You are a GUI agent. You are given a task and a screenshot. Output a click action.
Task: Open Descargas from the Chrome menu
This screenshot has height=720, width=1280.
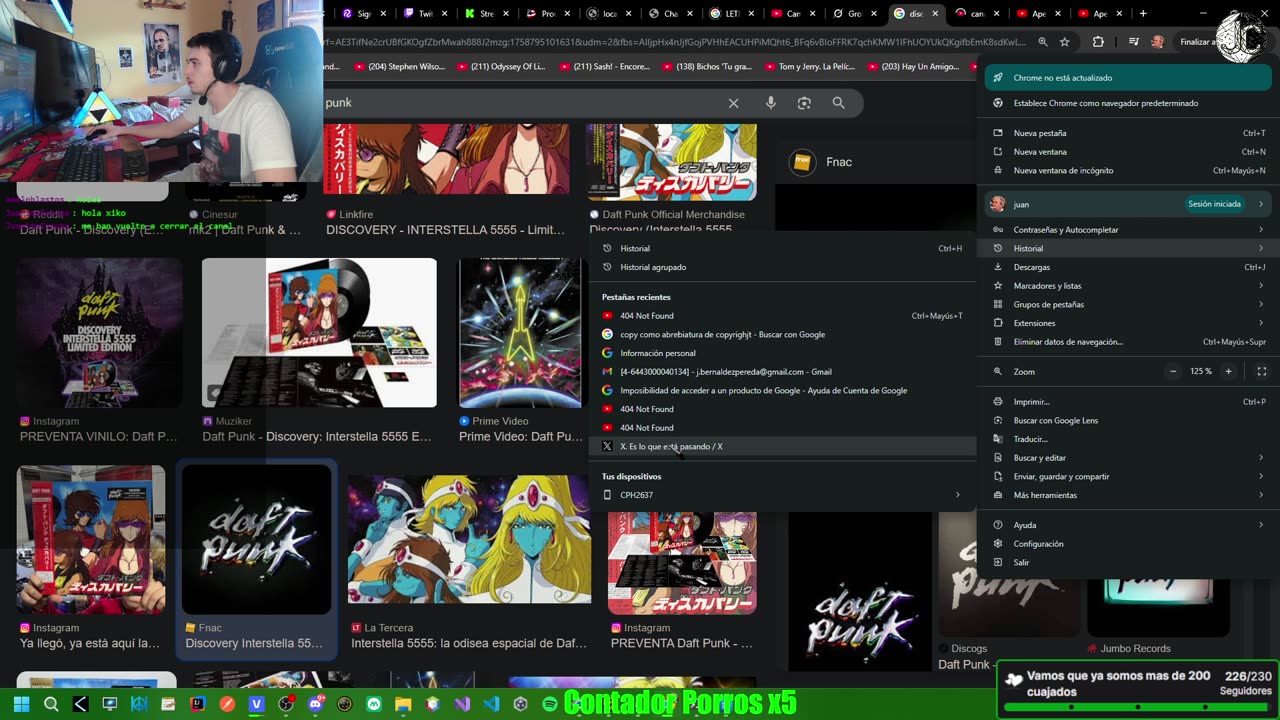pos(1128,267)
